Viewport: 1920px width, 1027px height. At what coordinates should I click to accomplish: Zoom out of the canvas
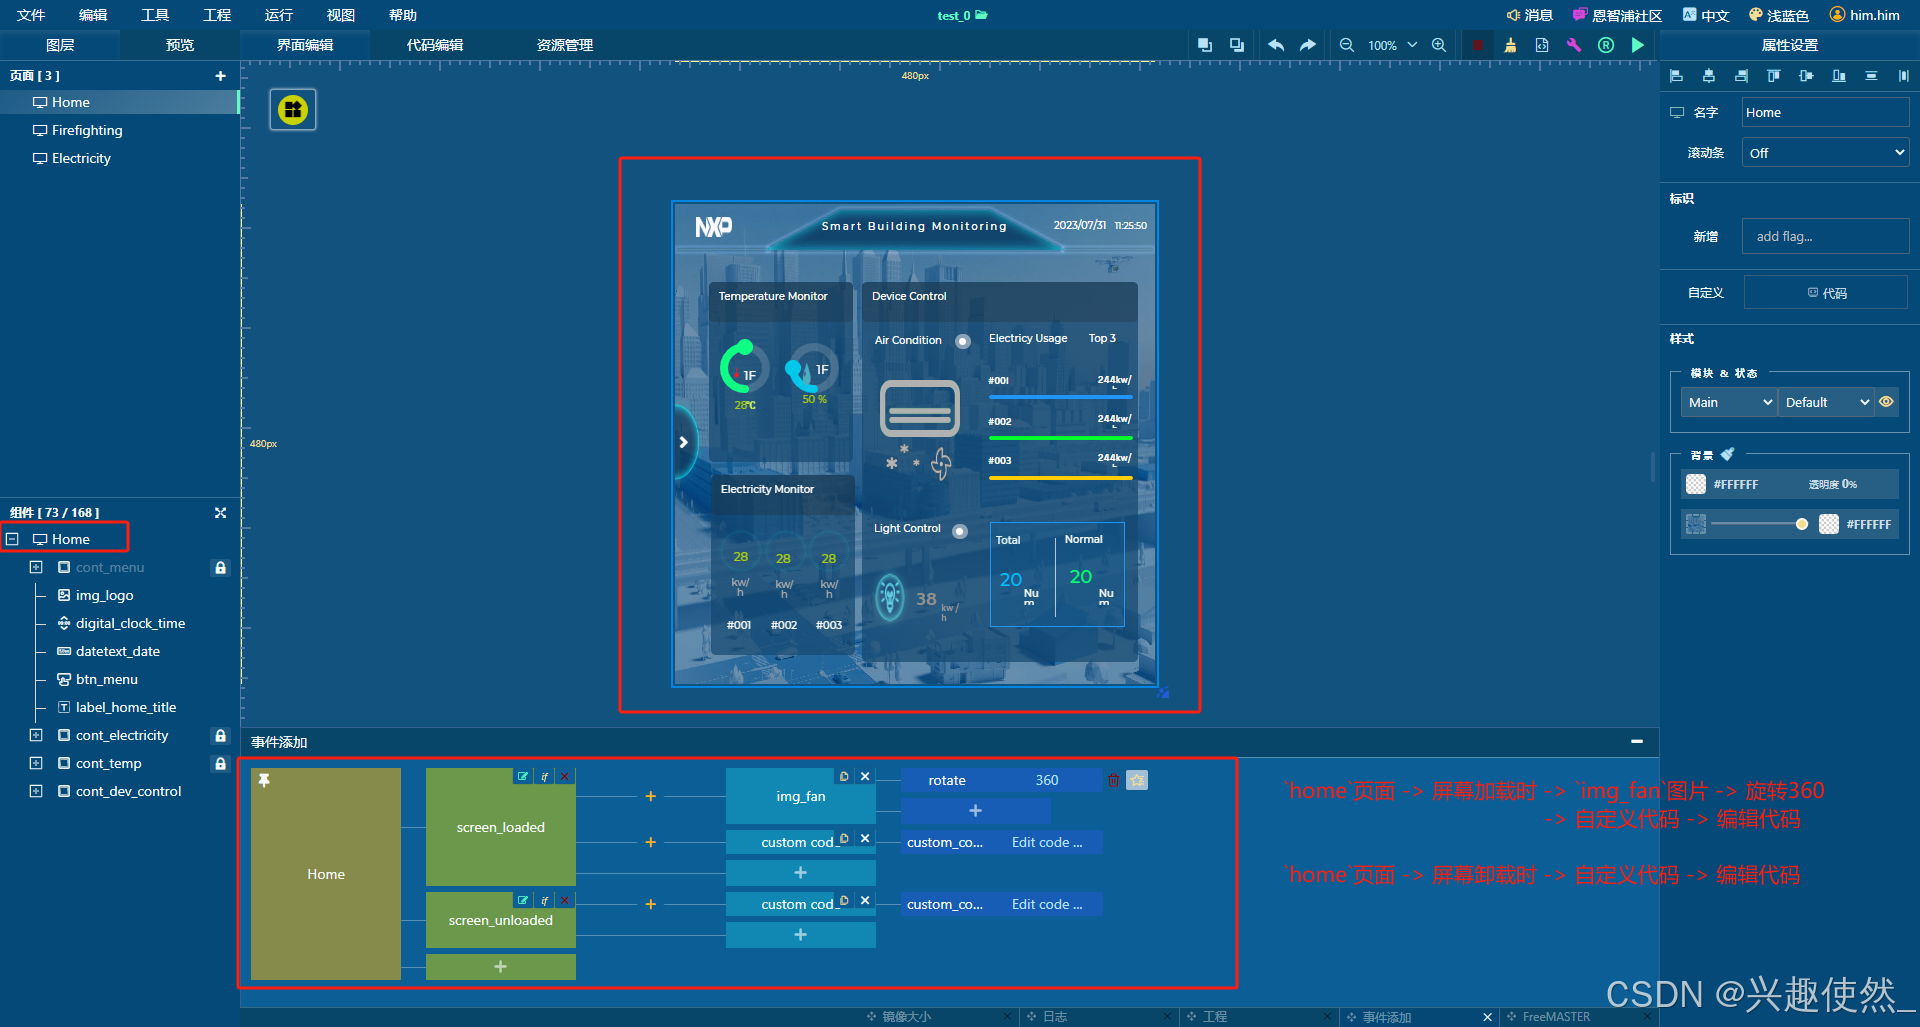tap(1347, 45)
